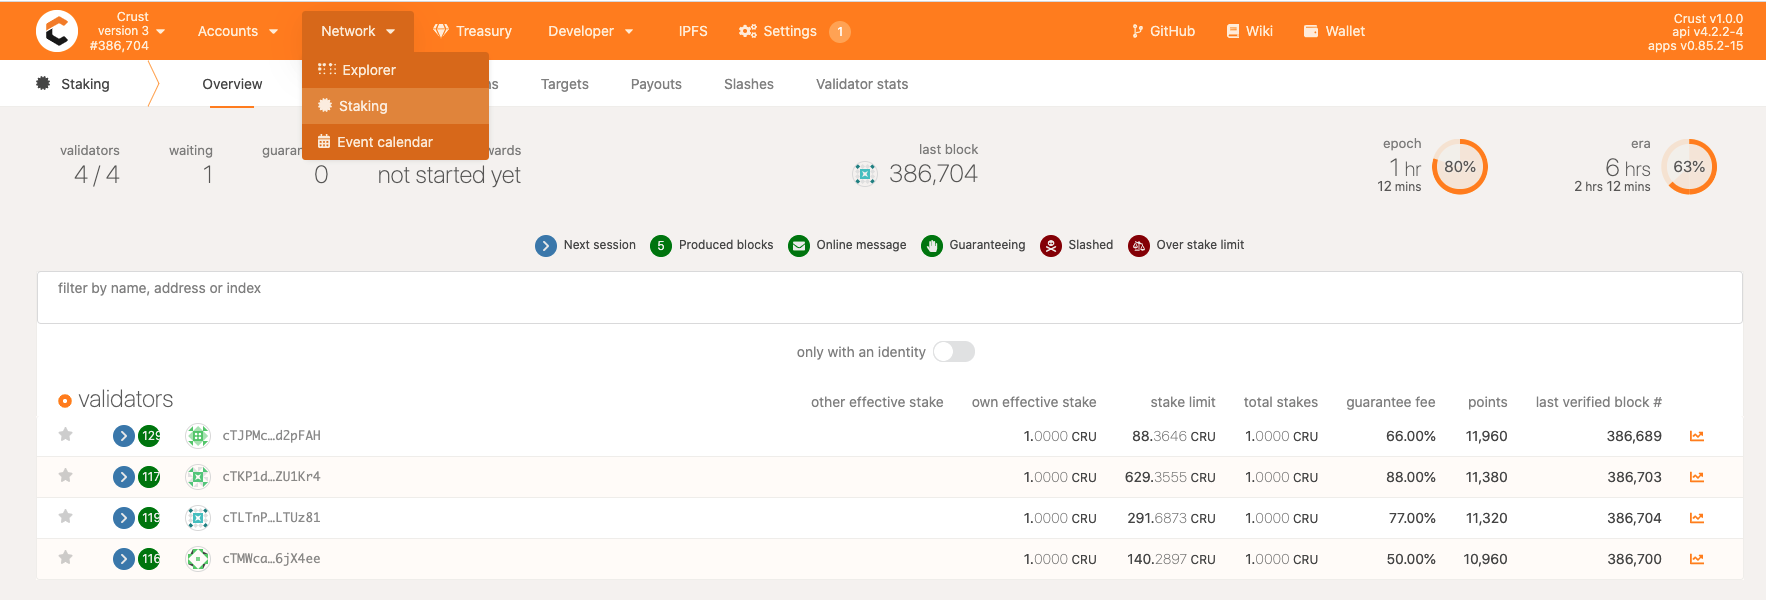Click the Staking gear icon in the breadcrumb

[43, 84]
